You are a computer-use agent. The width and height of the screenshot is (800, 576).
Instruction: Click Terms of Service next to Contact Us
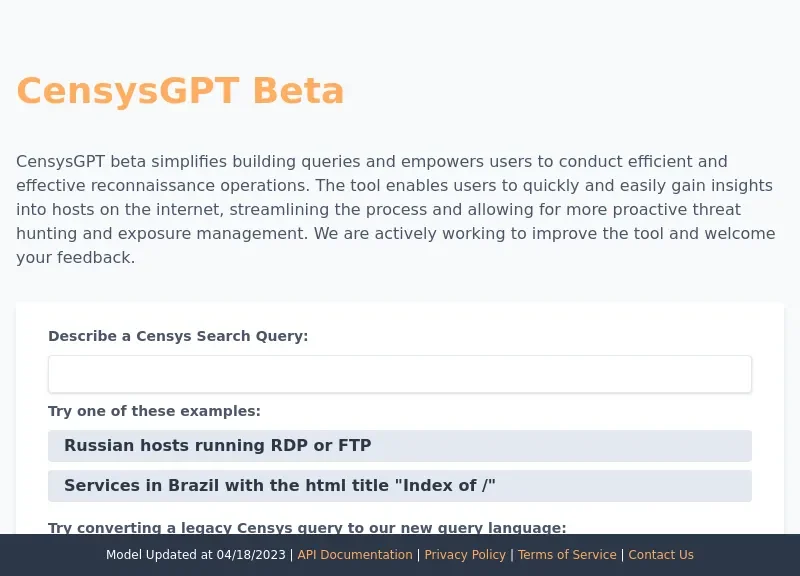(x=567, y=555)
